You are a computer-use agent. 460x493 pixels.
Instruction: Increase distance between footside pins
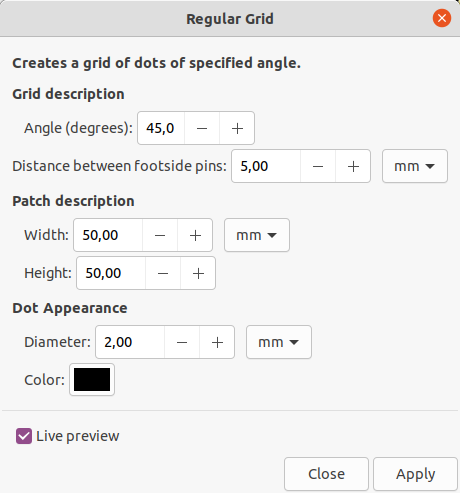click(353, 166)
